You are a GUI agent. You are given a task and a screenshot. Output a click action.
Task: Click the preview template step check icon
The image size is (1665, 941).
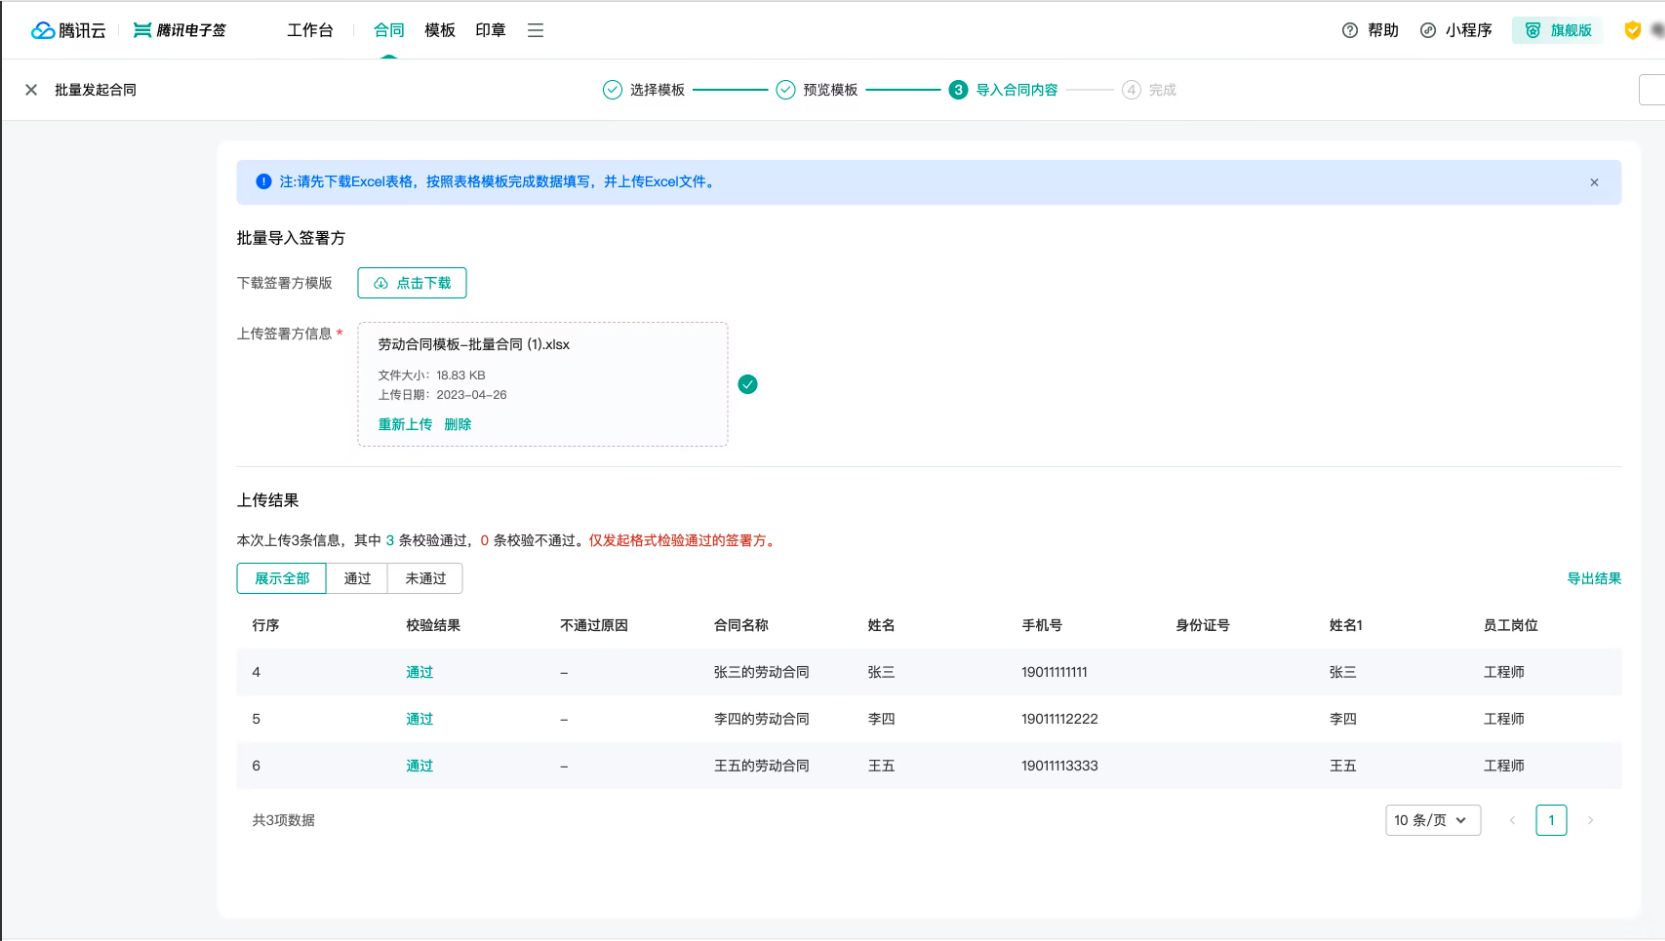[x=786, y=90]
